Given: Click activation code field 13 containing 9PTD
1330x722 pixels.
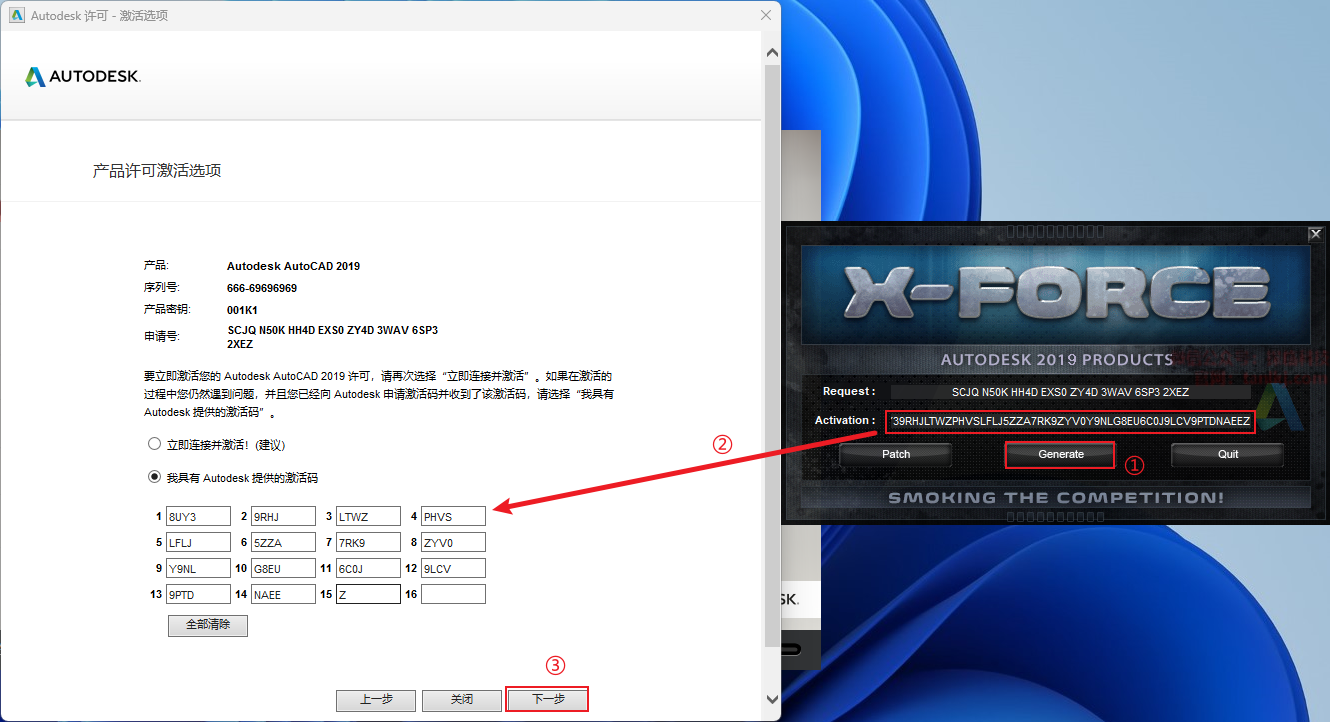Looking at the screenshot, I should (198, 595).
